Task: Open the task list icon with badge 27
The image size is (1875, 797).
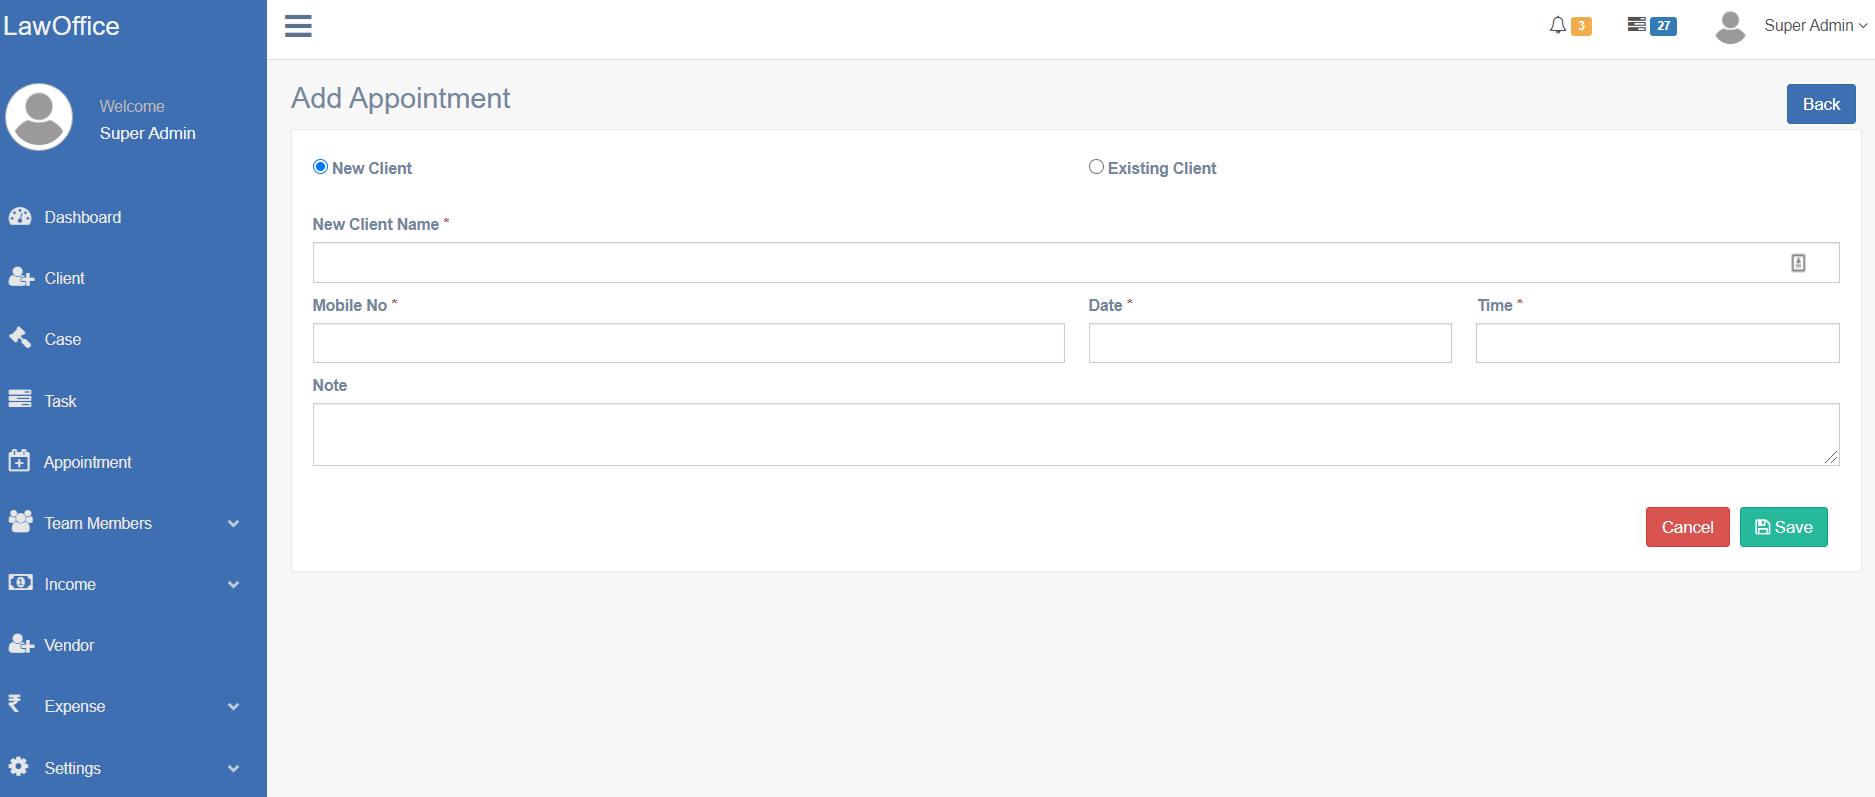Action: 1637,25
